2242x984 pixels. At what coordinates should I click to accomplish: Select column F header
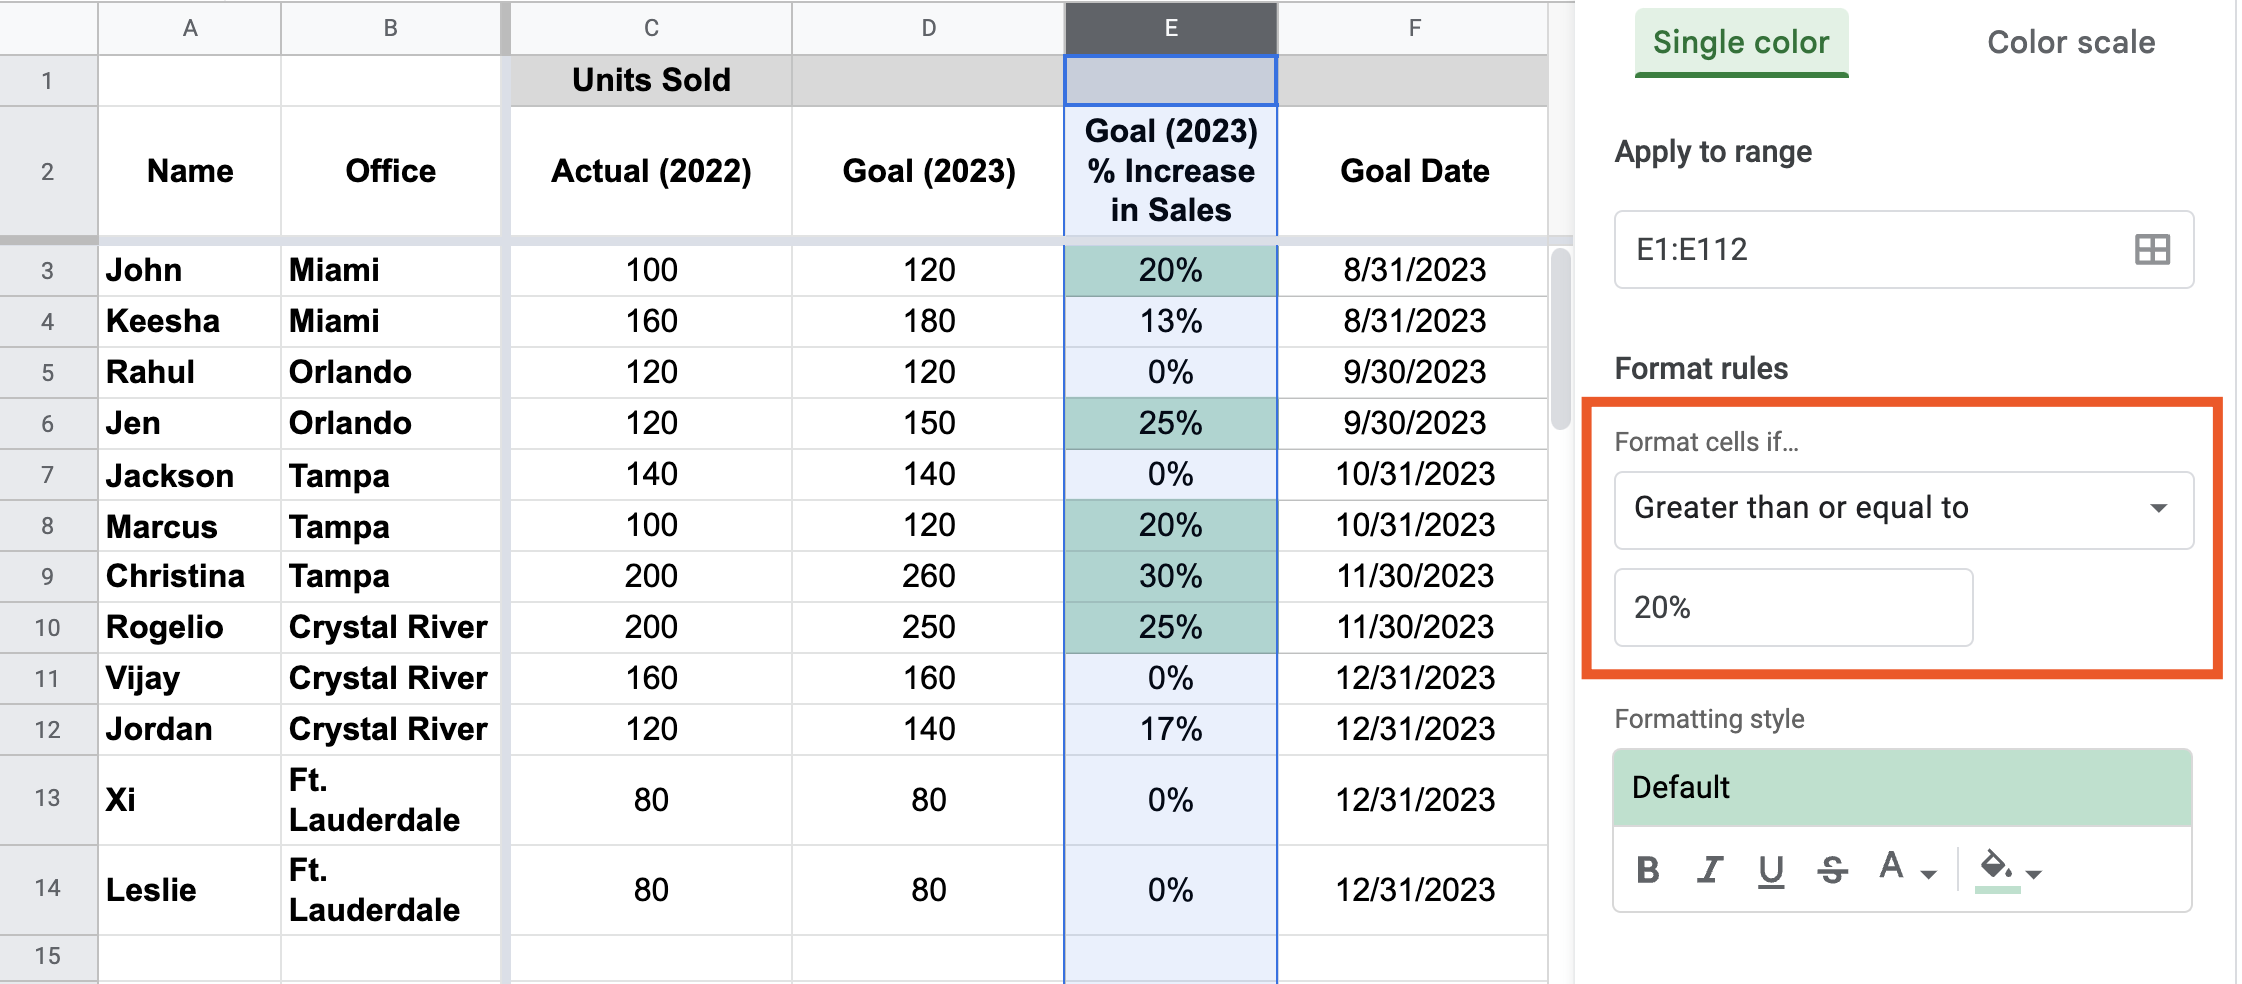[x=1414, y=28]
